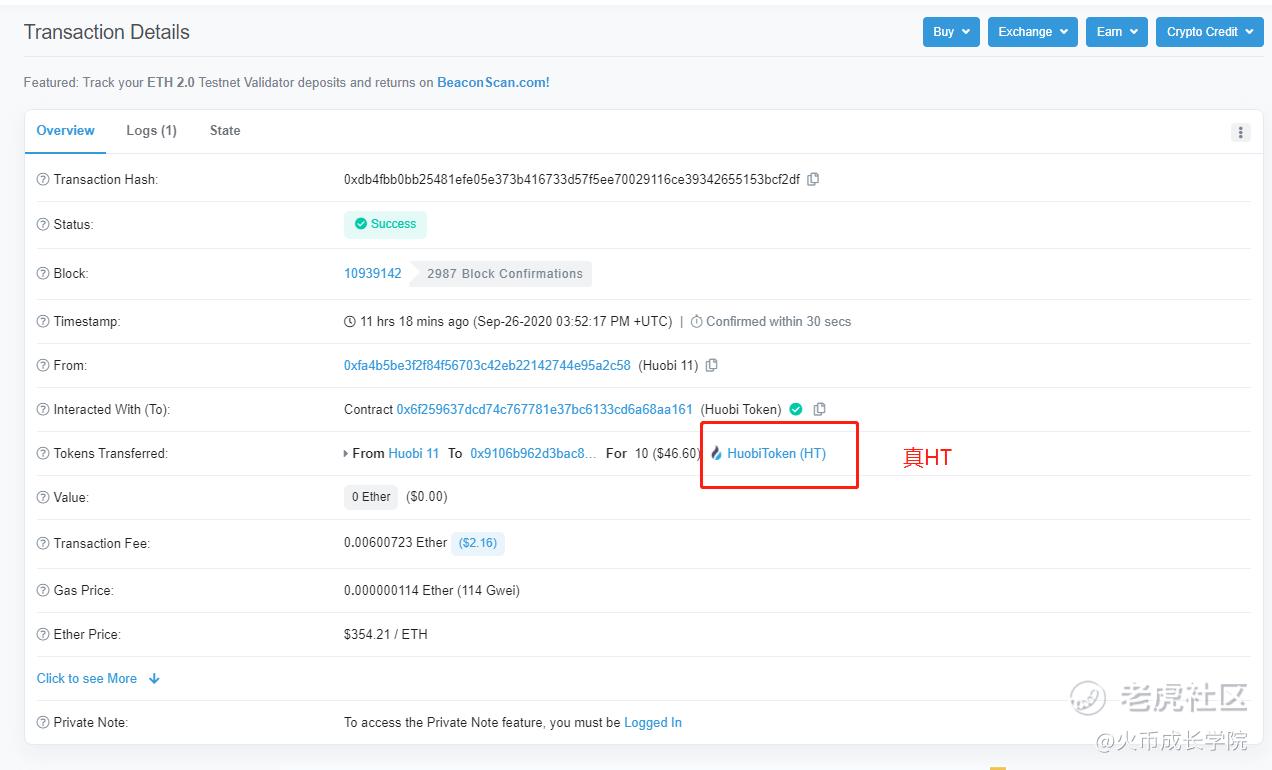Viewport: 1272px width, 770px height.
Task: Click help icon next to Timestamp
Action: [43, 322]
